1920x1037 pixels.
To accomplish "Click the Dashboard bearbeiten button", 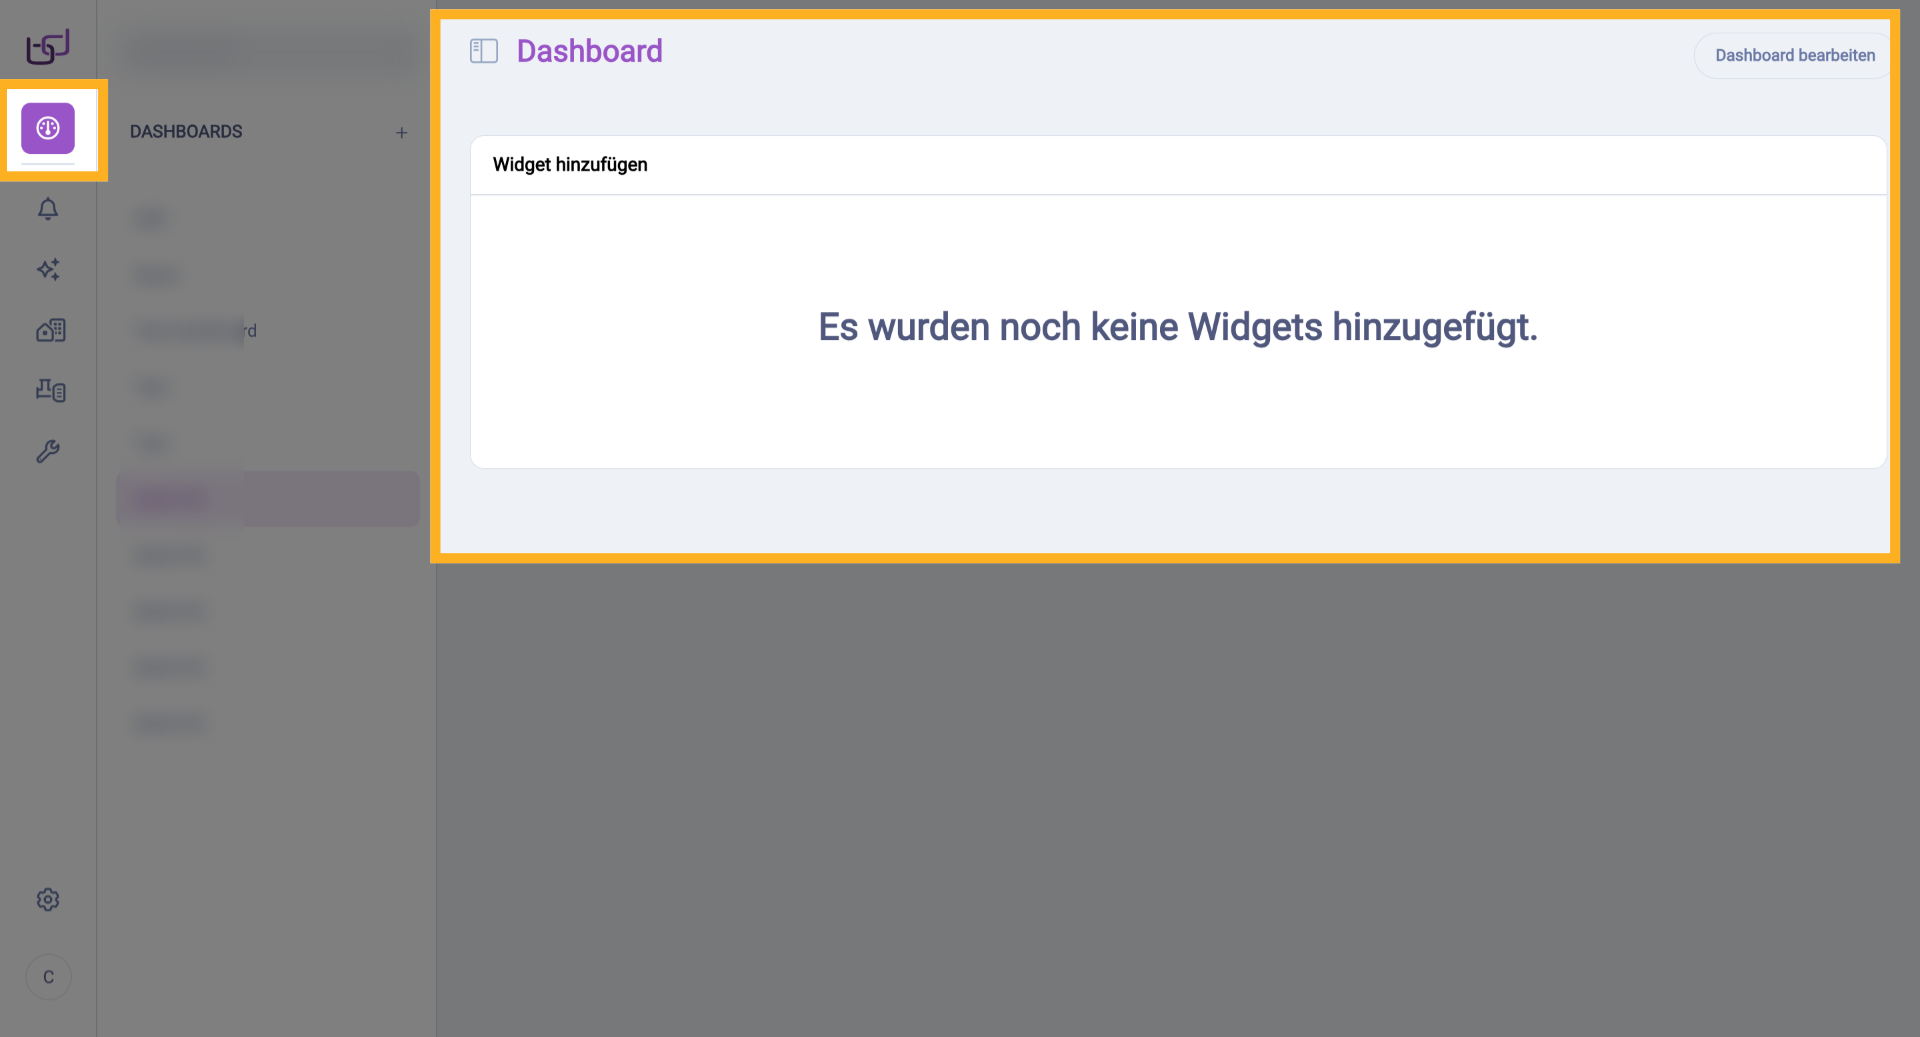I will (x=1794, y=55).
